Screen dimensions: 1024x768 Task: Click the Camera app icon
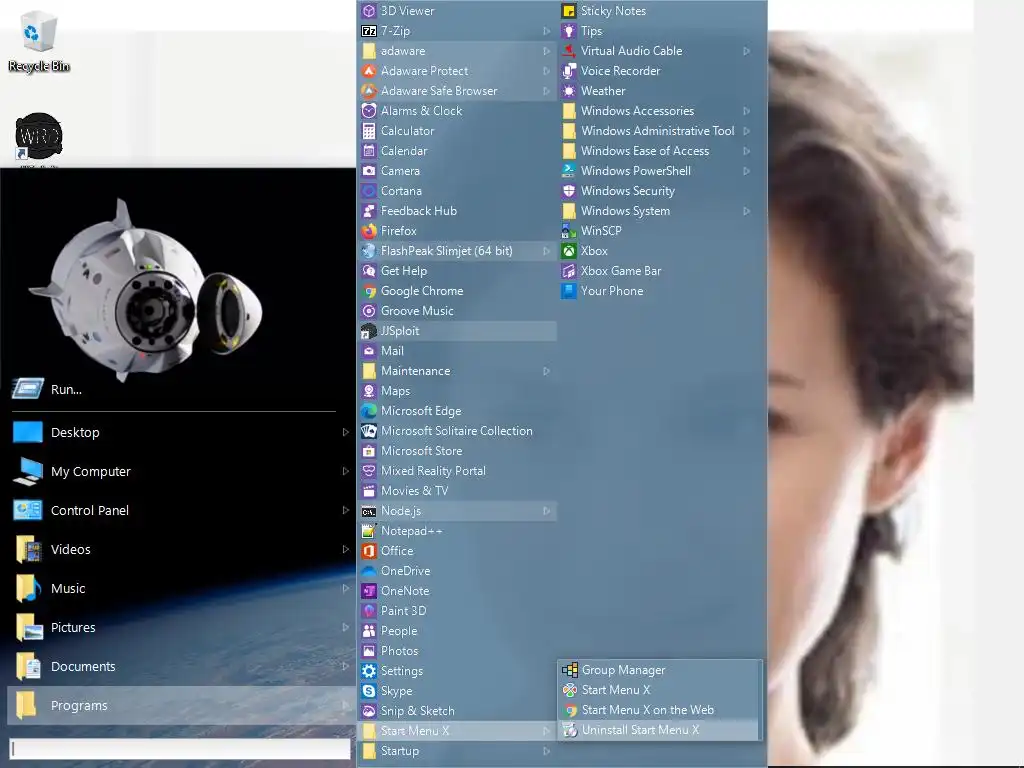click(x=369, y=170)
